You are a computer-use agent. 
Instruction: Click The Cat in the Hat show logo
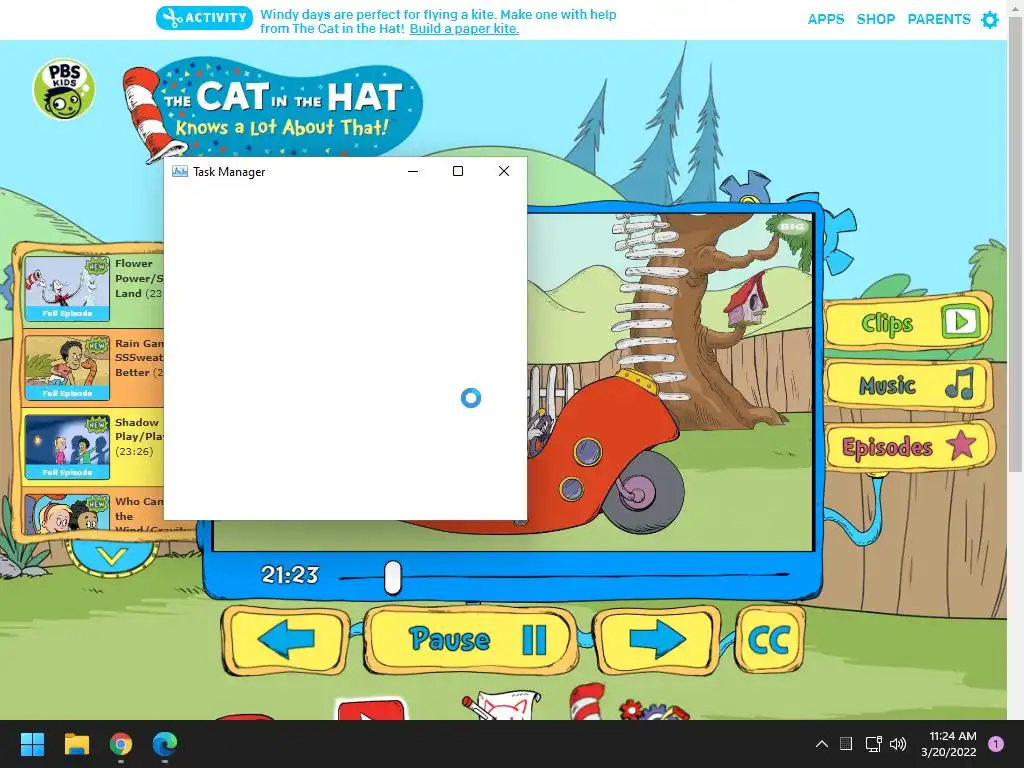(273, 110)
